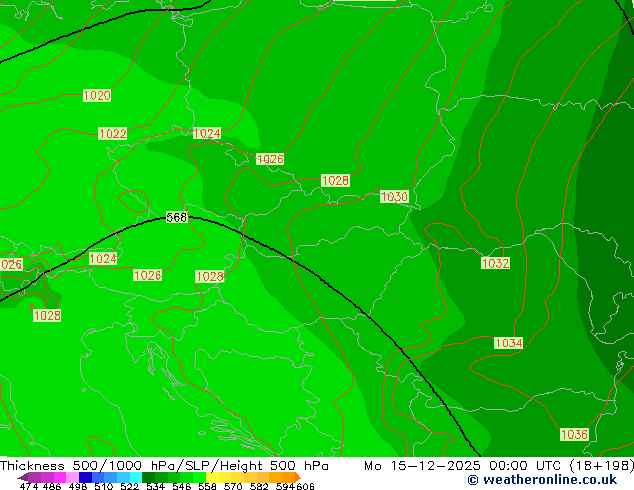
Task: Click the 1024 label right of 1022
Action: (207, 133)
